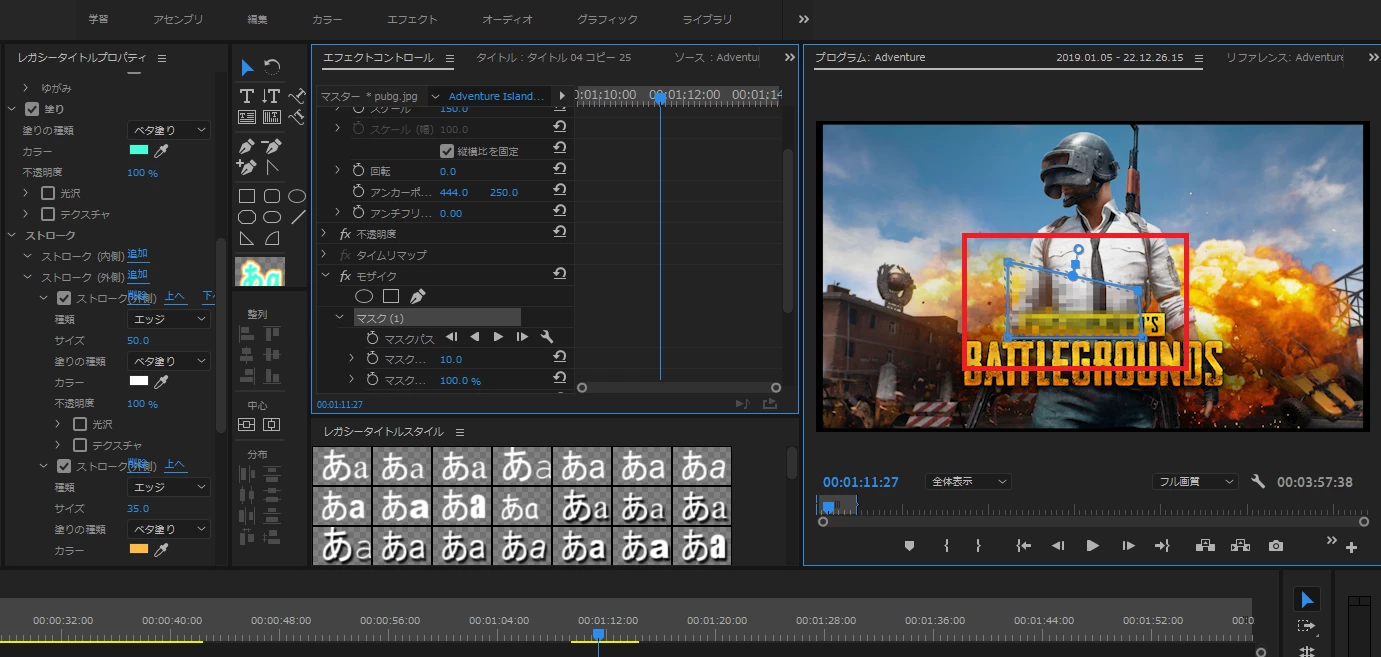The width and height of the screenshot is (1381, 657).
Task: Enable テクスチャ checkbox under first outer stroke
Action: point(81,445)
